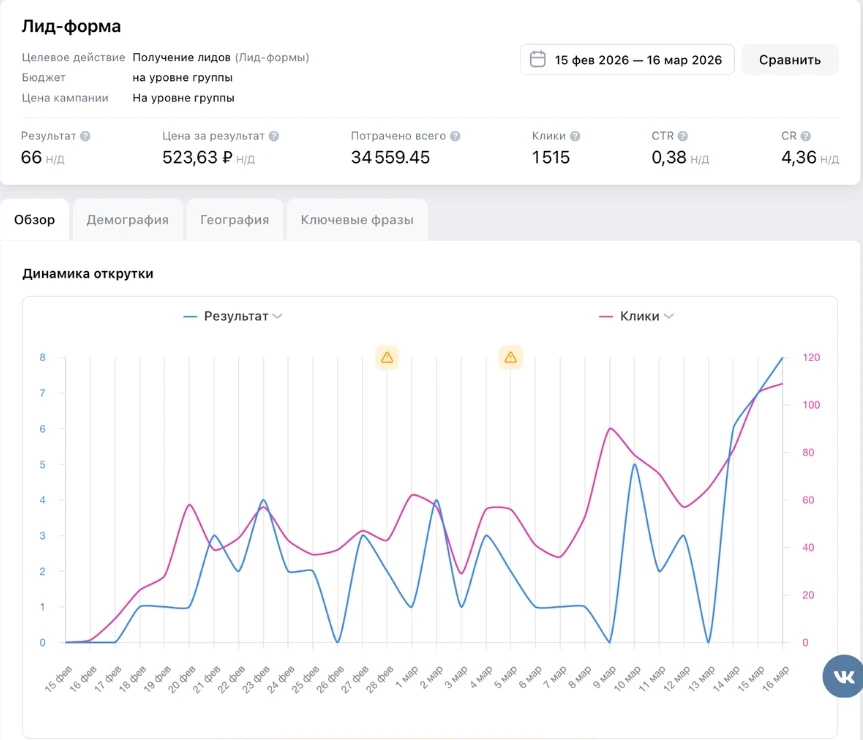The height and width of the screenshot is (740, 863).
Task: Click the 23 фев date label on axis
Action: (256, 679)
